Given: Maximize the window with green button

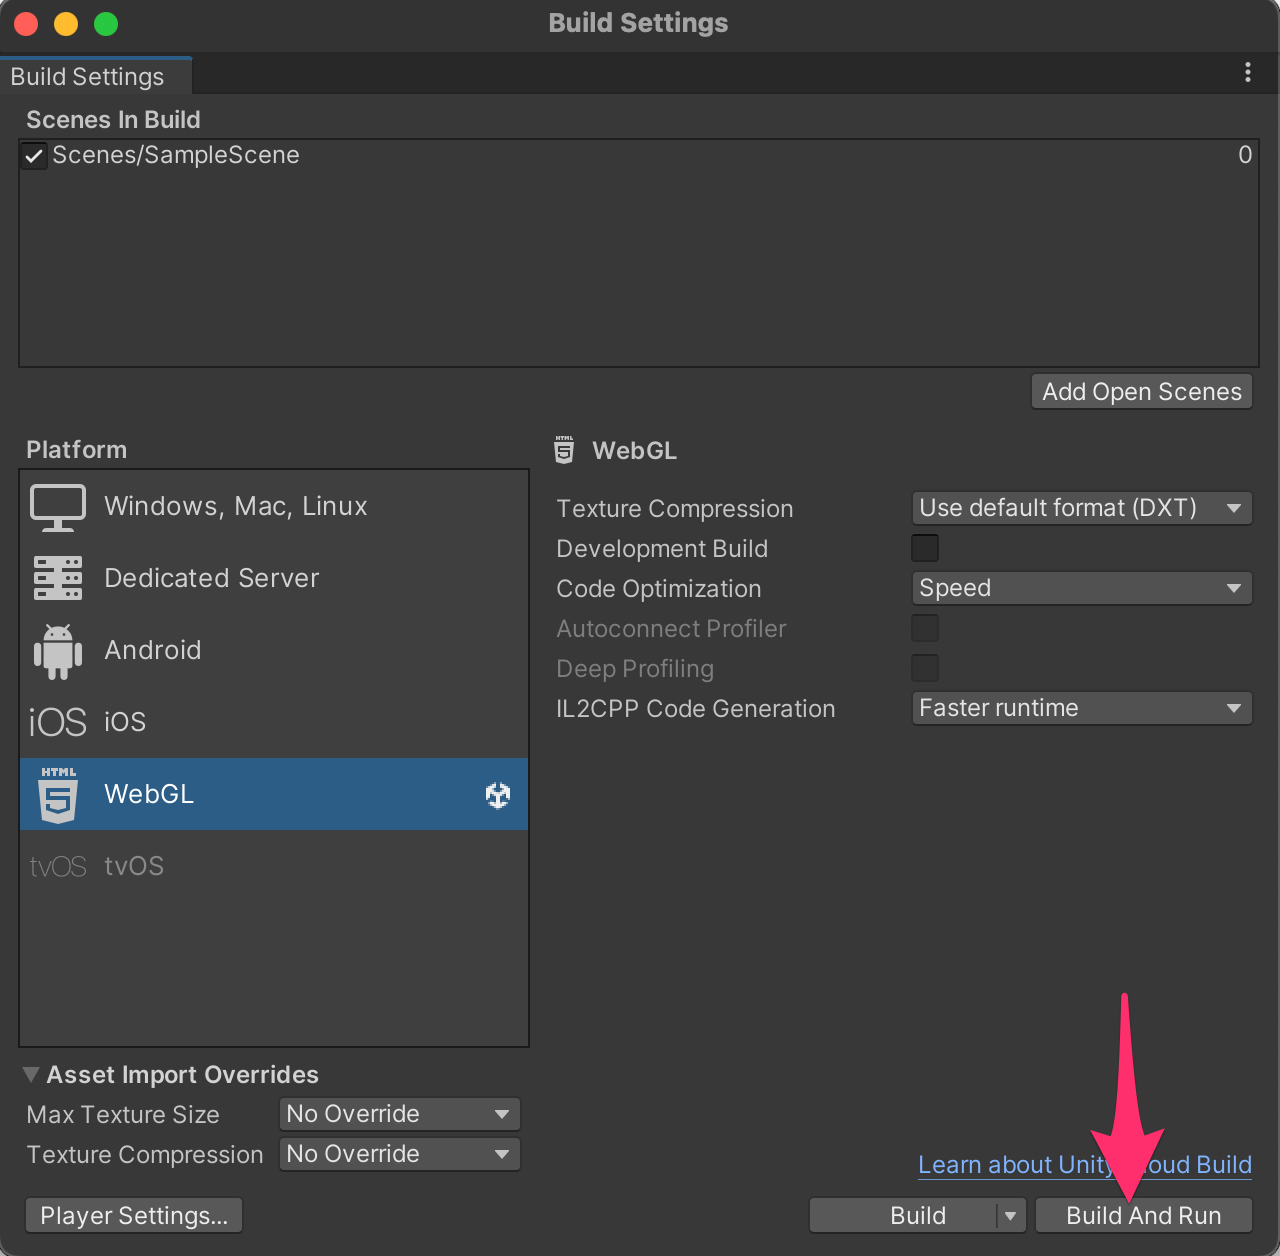Looking at the screenshot, I should coord(106,24).
